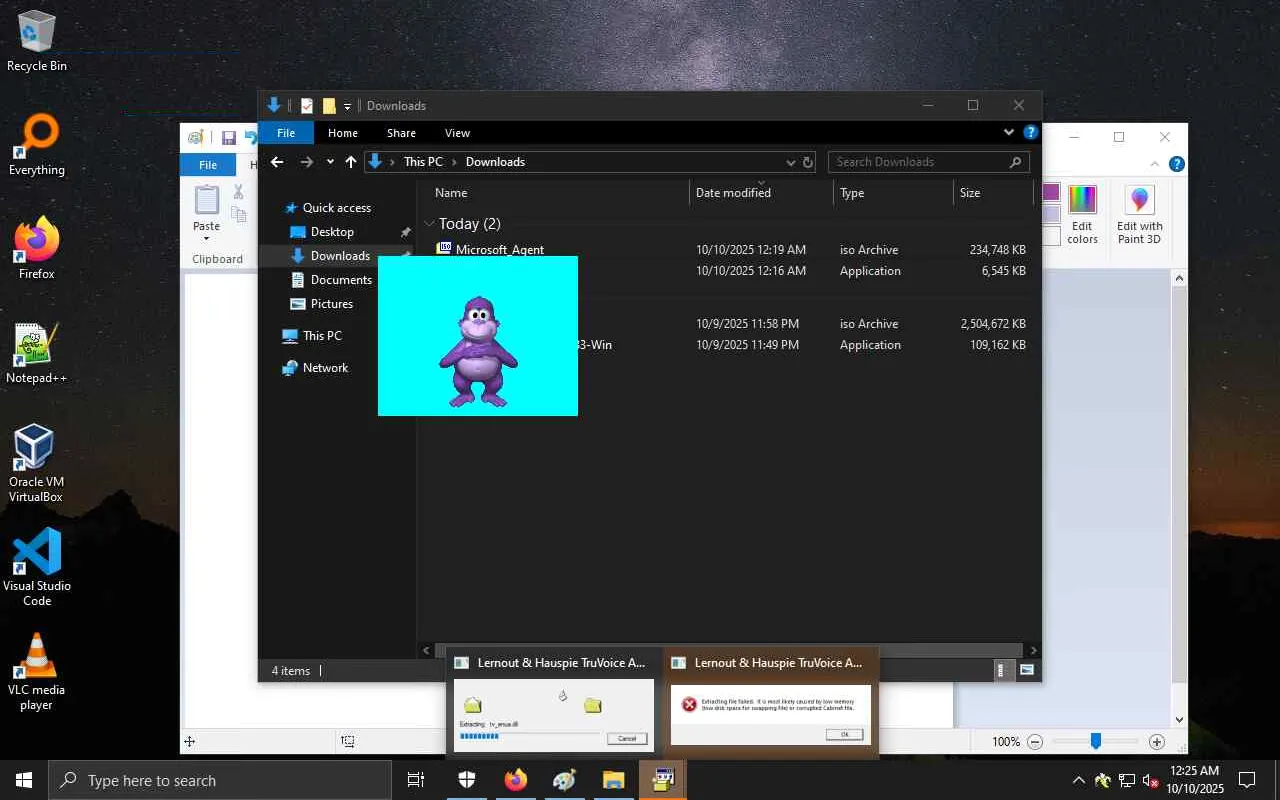This screenshot has width=1280, height=800.
Task: Open Paint help button
Action: 1178,164
